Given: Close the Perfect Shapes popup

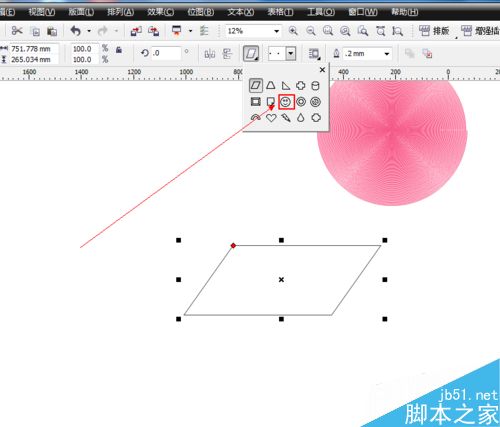Looking at the screenshot, I should click(x=322, y=70).
